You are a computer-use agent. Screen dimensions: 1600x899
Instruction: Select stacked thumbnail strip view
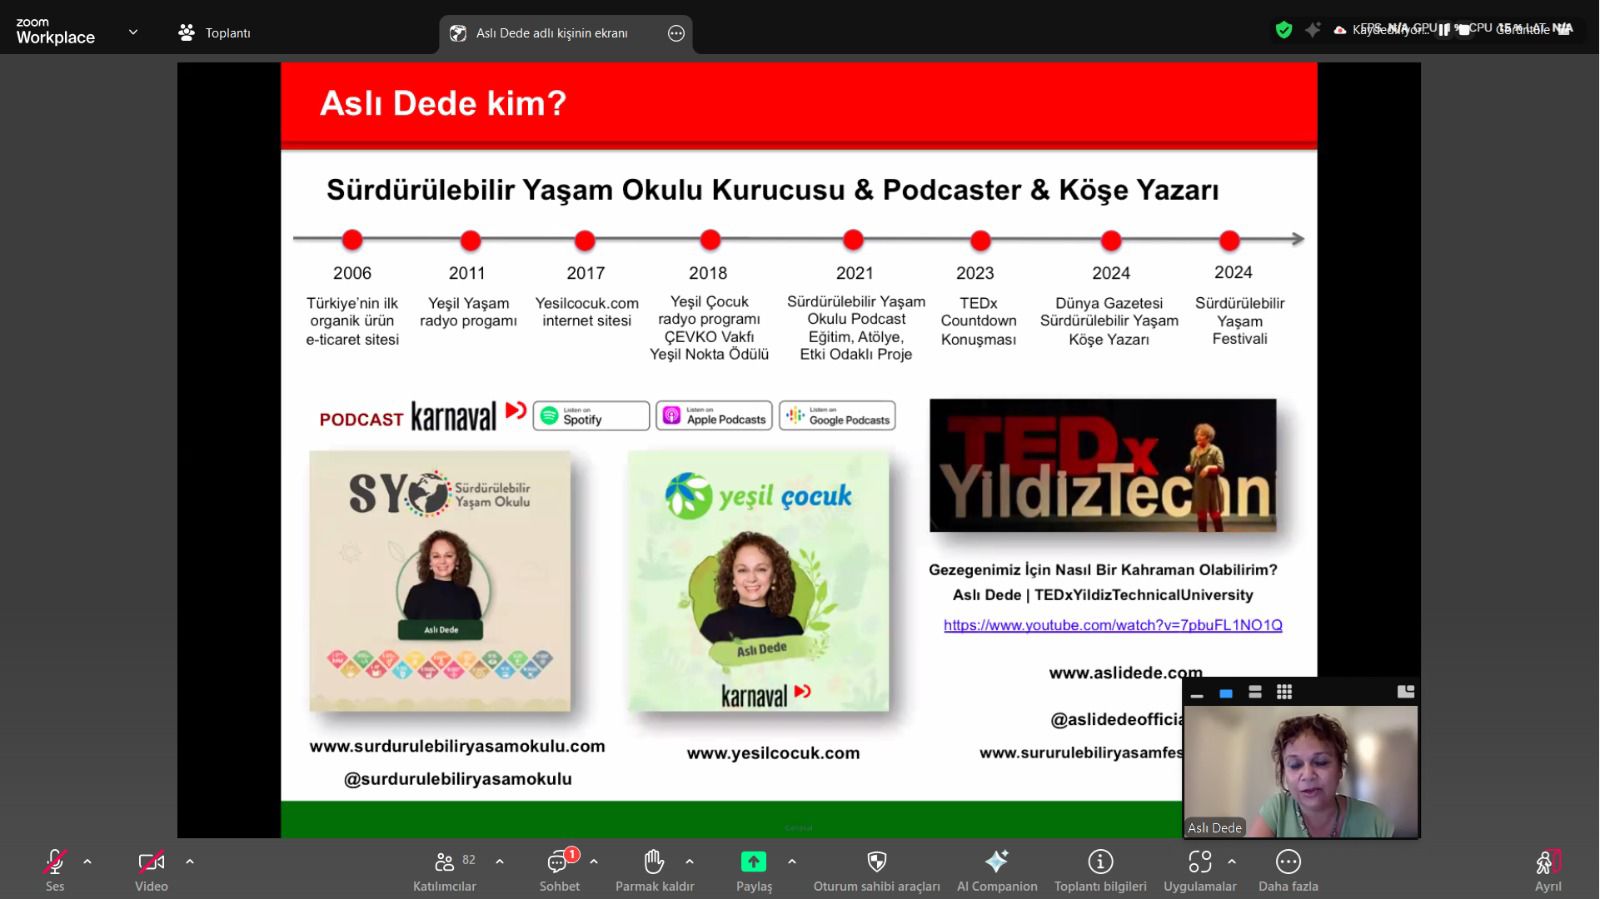tap(1255, 692)
